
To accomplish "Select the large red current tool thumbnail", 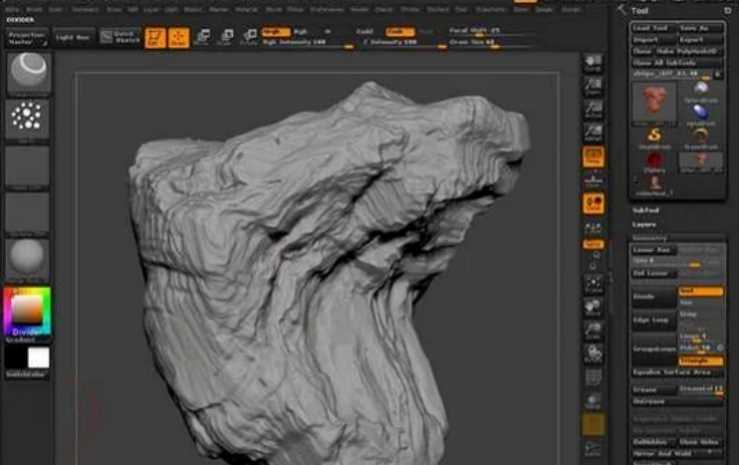I will pos(655,103).
